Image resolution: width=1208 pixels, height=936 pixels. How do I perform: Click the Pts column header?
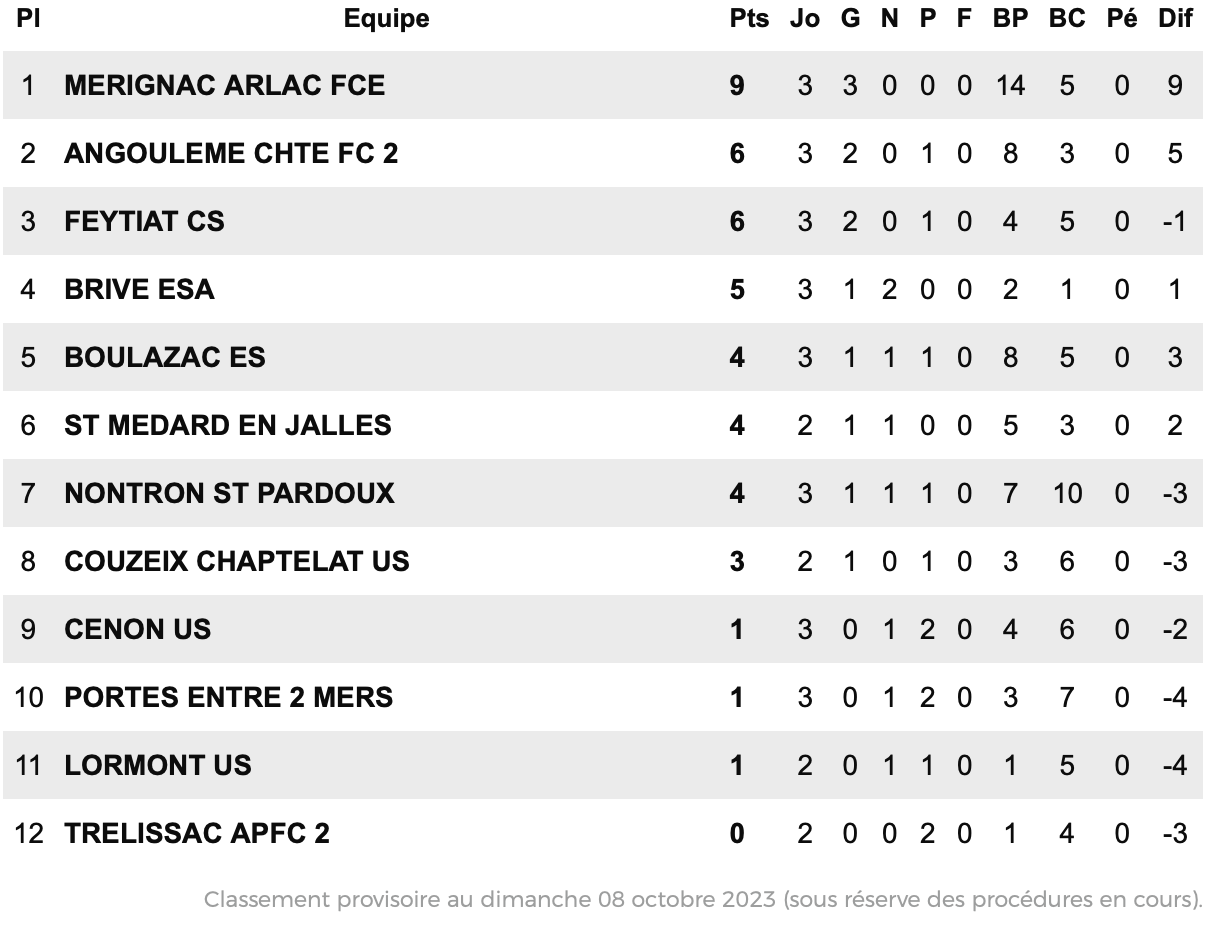(749, 19)
